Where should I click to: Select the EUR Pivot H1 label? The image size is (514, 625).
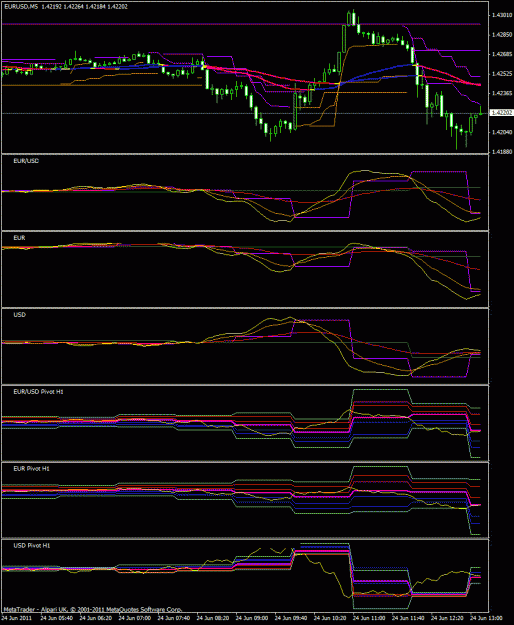click(31, 469)
